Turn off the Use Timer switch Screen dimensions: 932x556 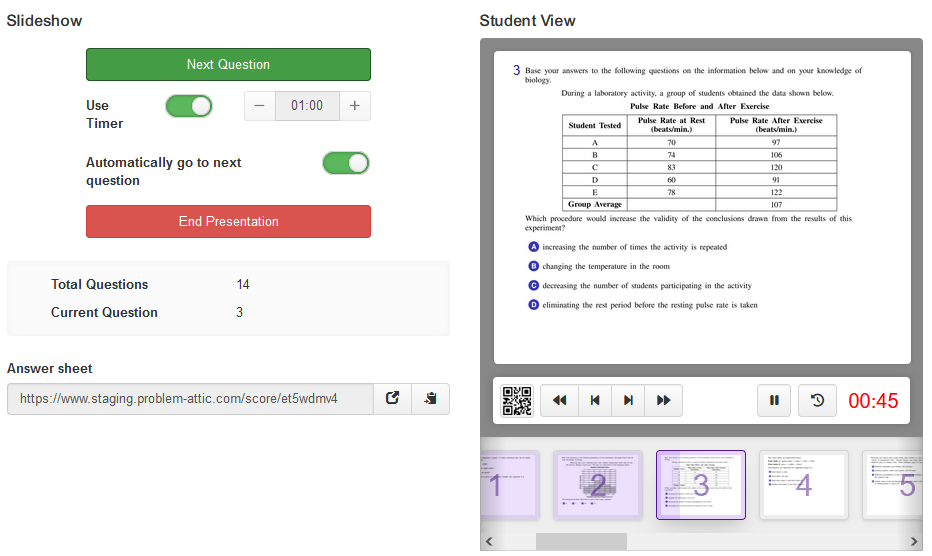pyautogui.click(x=189, y=106)
